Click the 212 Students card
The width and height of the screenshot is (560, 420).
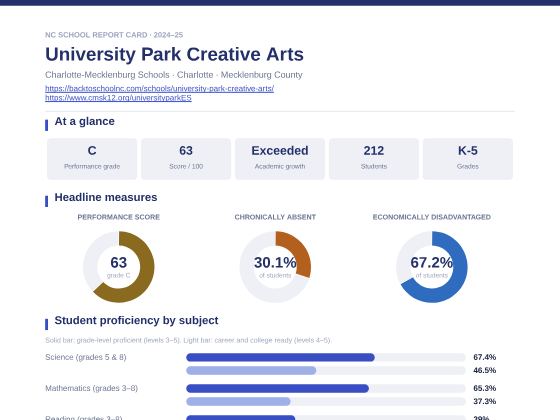tap(374, 159)
